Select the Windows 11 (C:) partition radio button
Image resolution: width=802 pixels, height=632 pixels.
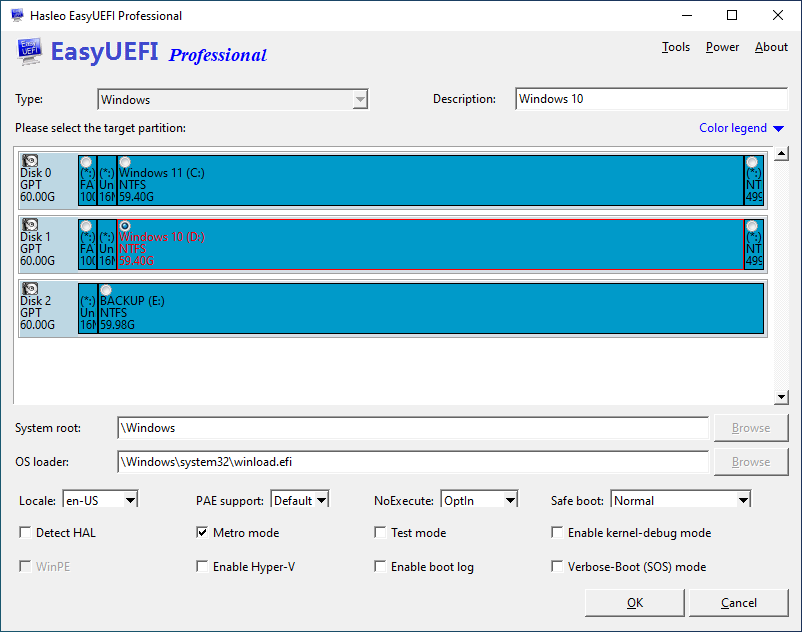tap(125, 162)
